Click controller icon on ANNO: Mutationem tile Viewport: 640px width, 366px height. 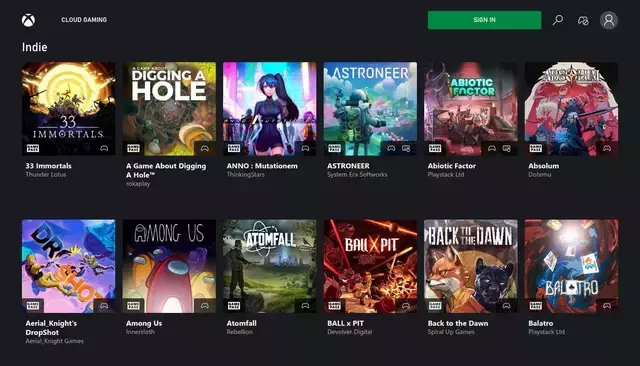[305, 149]
